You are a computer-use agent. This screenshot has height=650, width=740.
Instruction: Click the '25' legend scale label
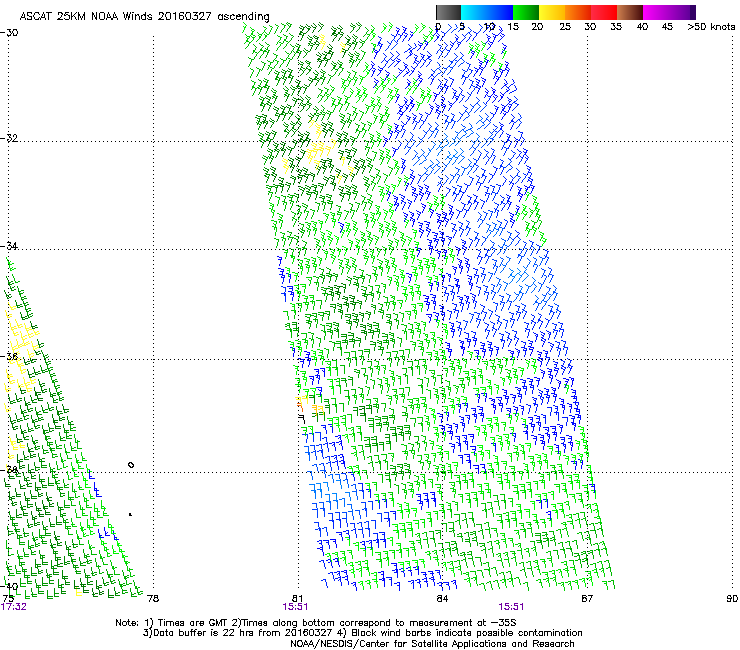coord(565,27)
